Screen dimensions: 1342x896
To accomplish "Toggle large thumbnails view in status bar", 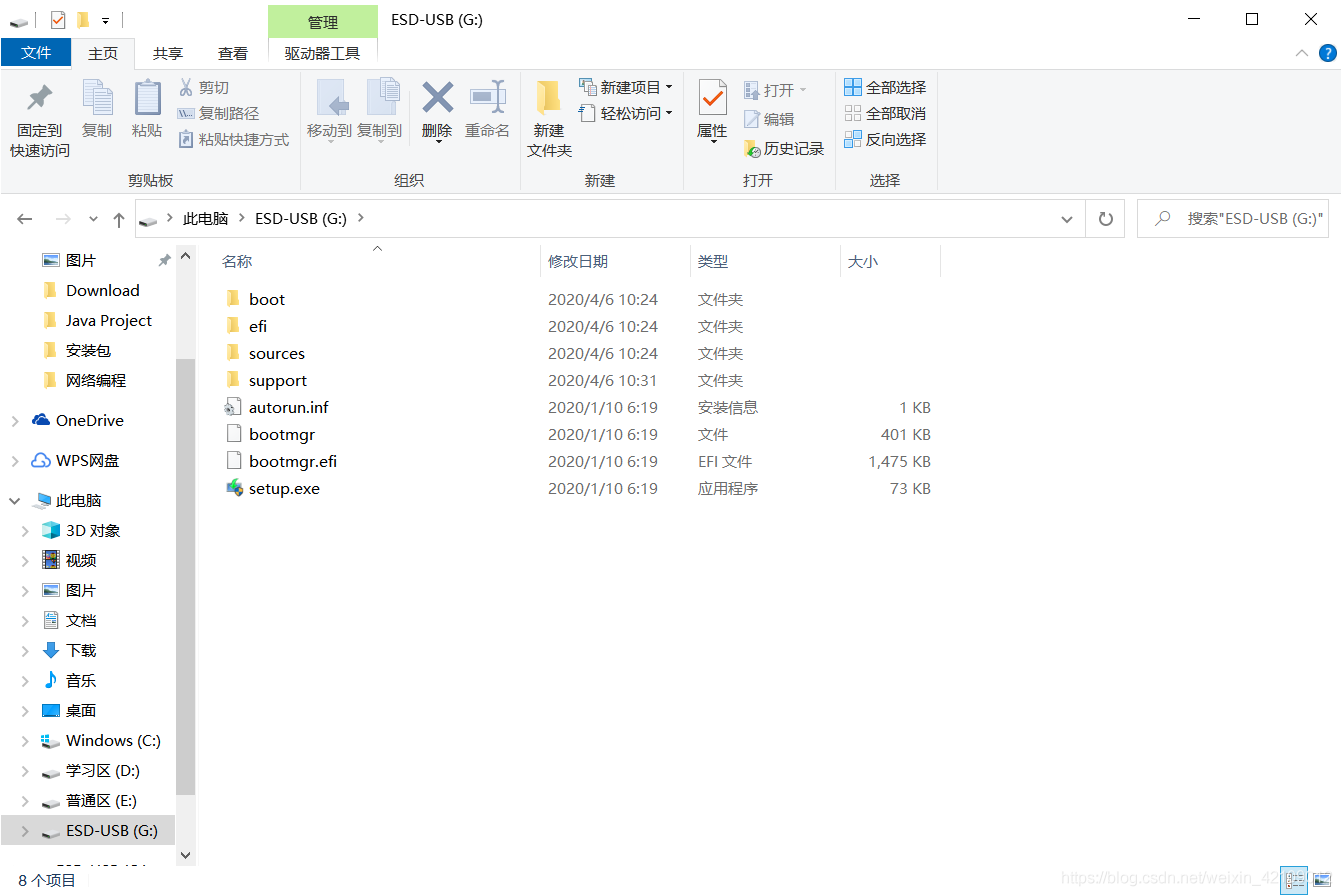I will (1322, 879).
